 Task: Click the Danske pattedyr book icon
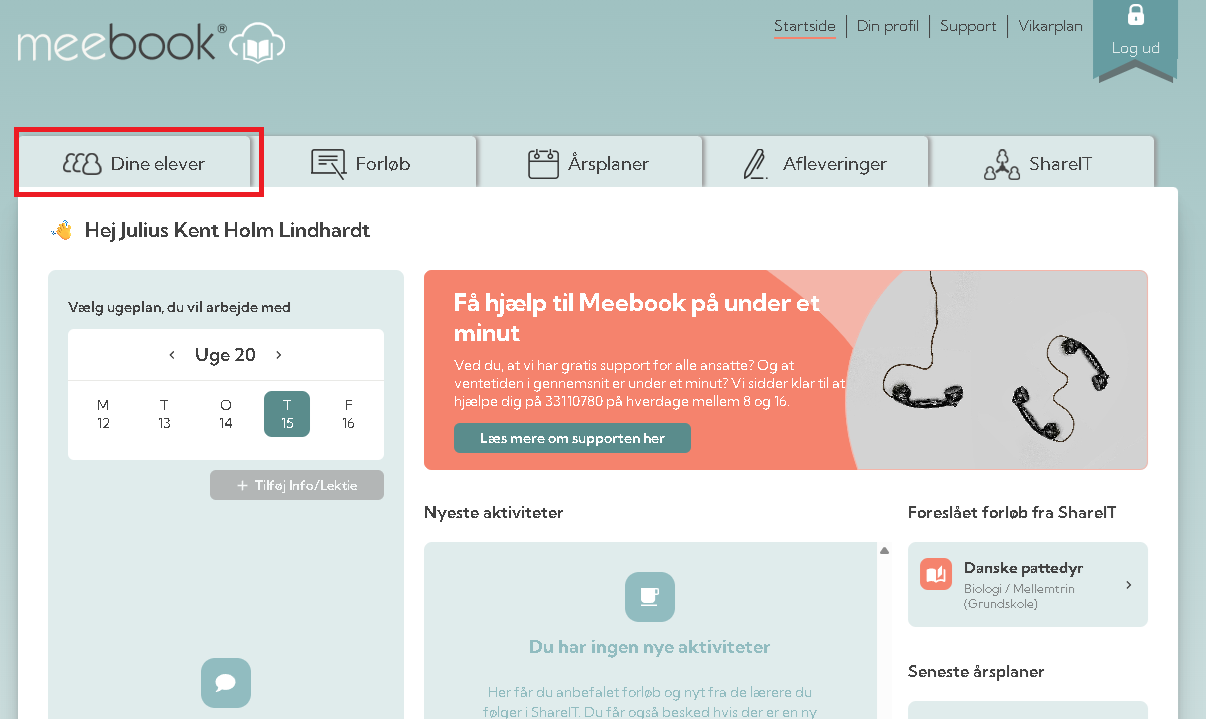[936, 574]
